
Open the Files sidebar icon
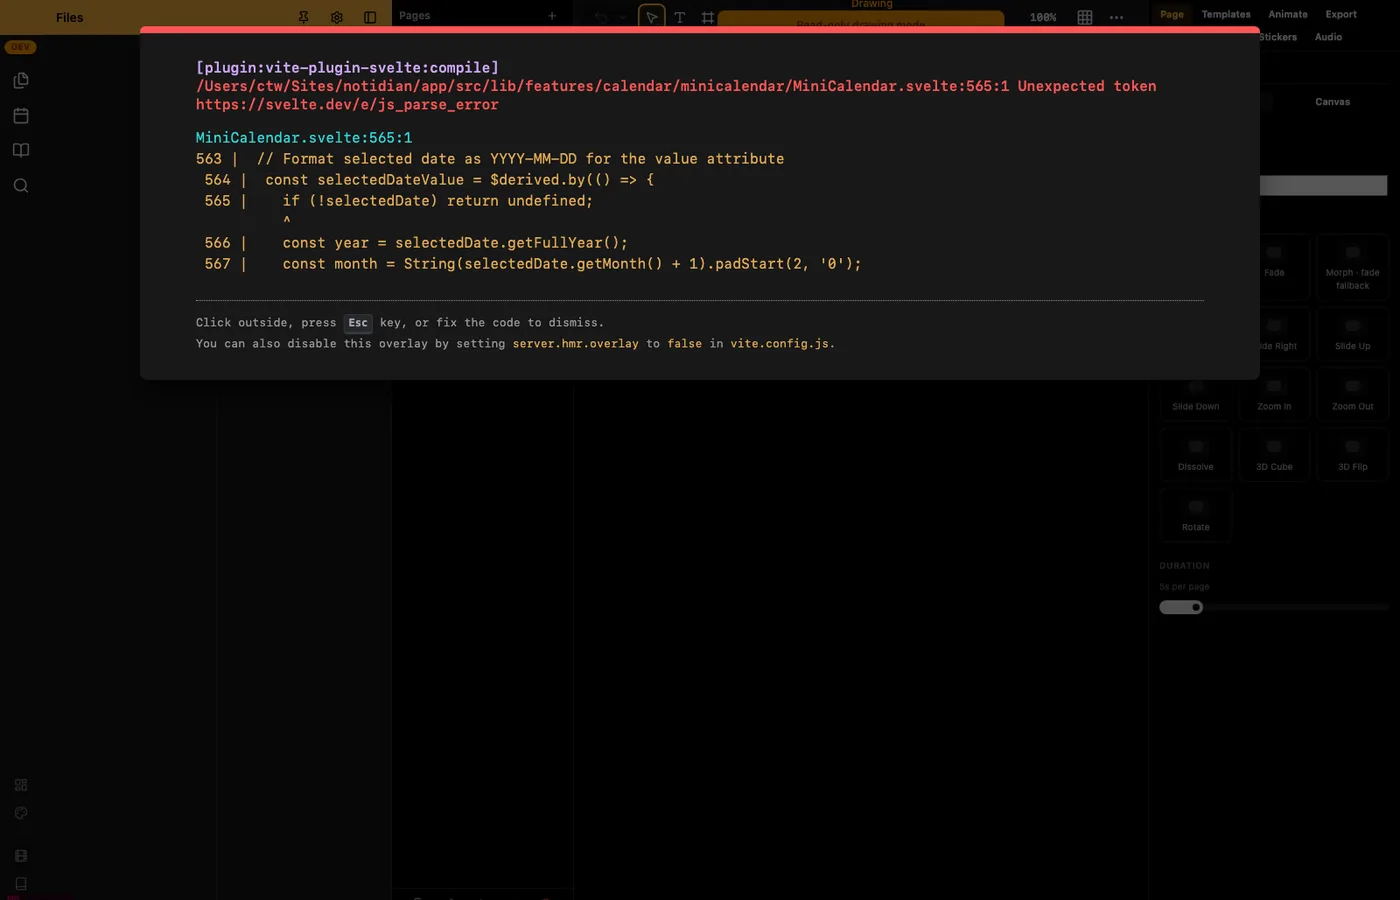coord(21,81)
